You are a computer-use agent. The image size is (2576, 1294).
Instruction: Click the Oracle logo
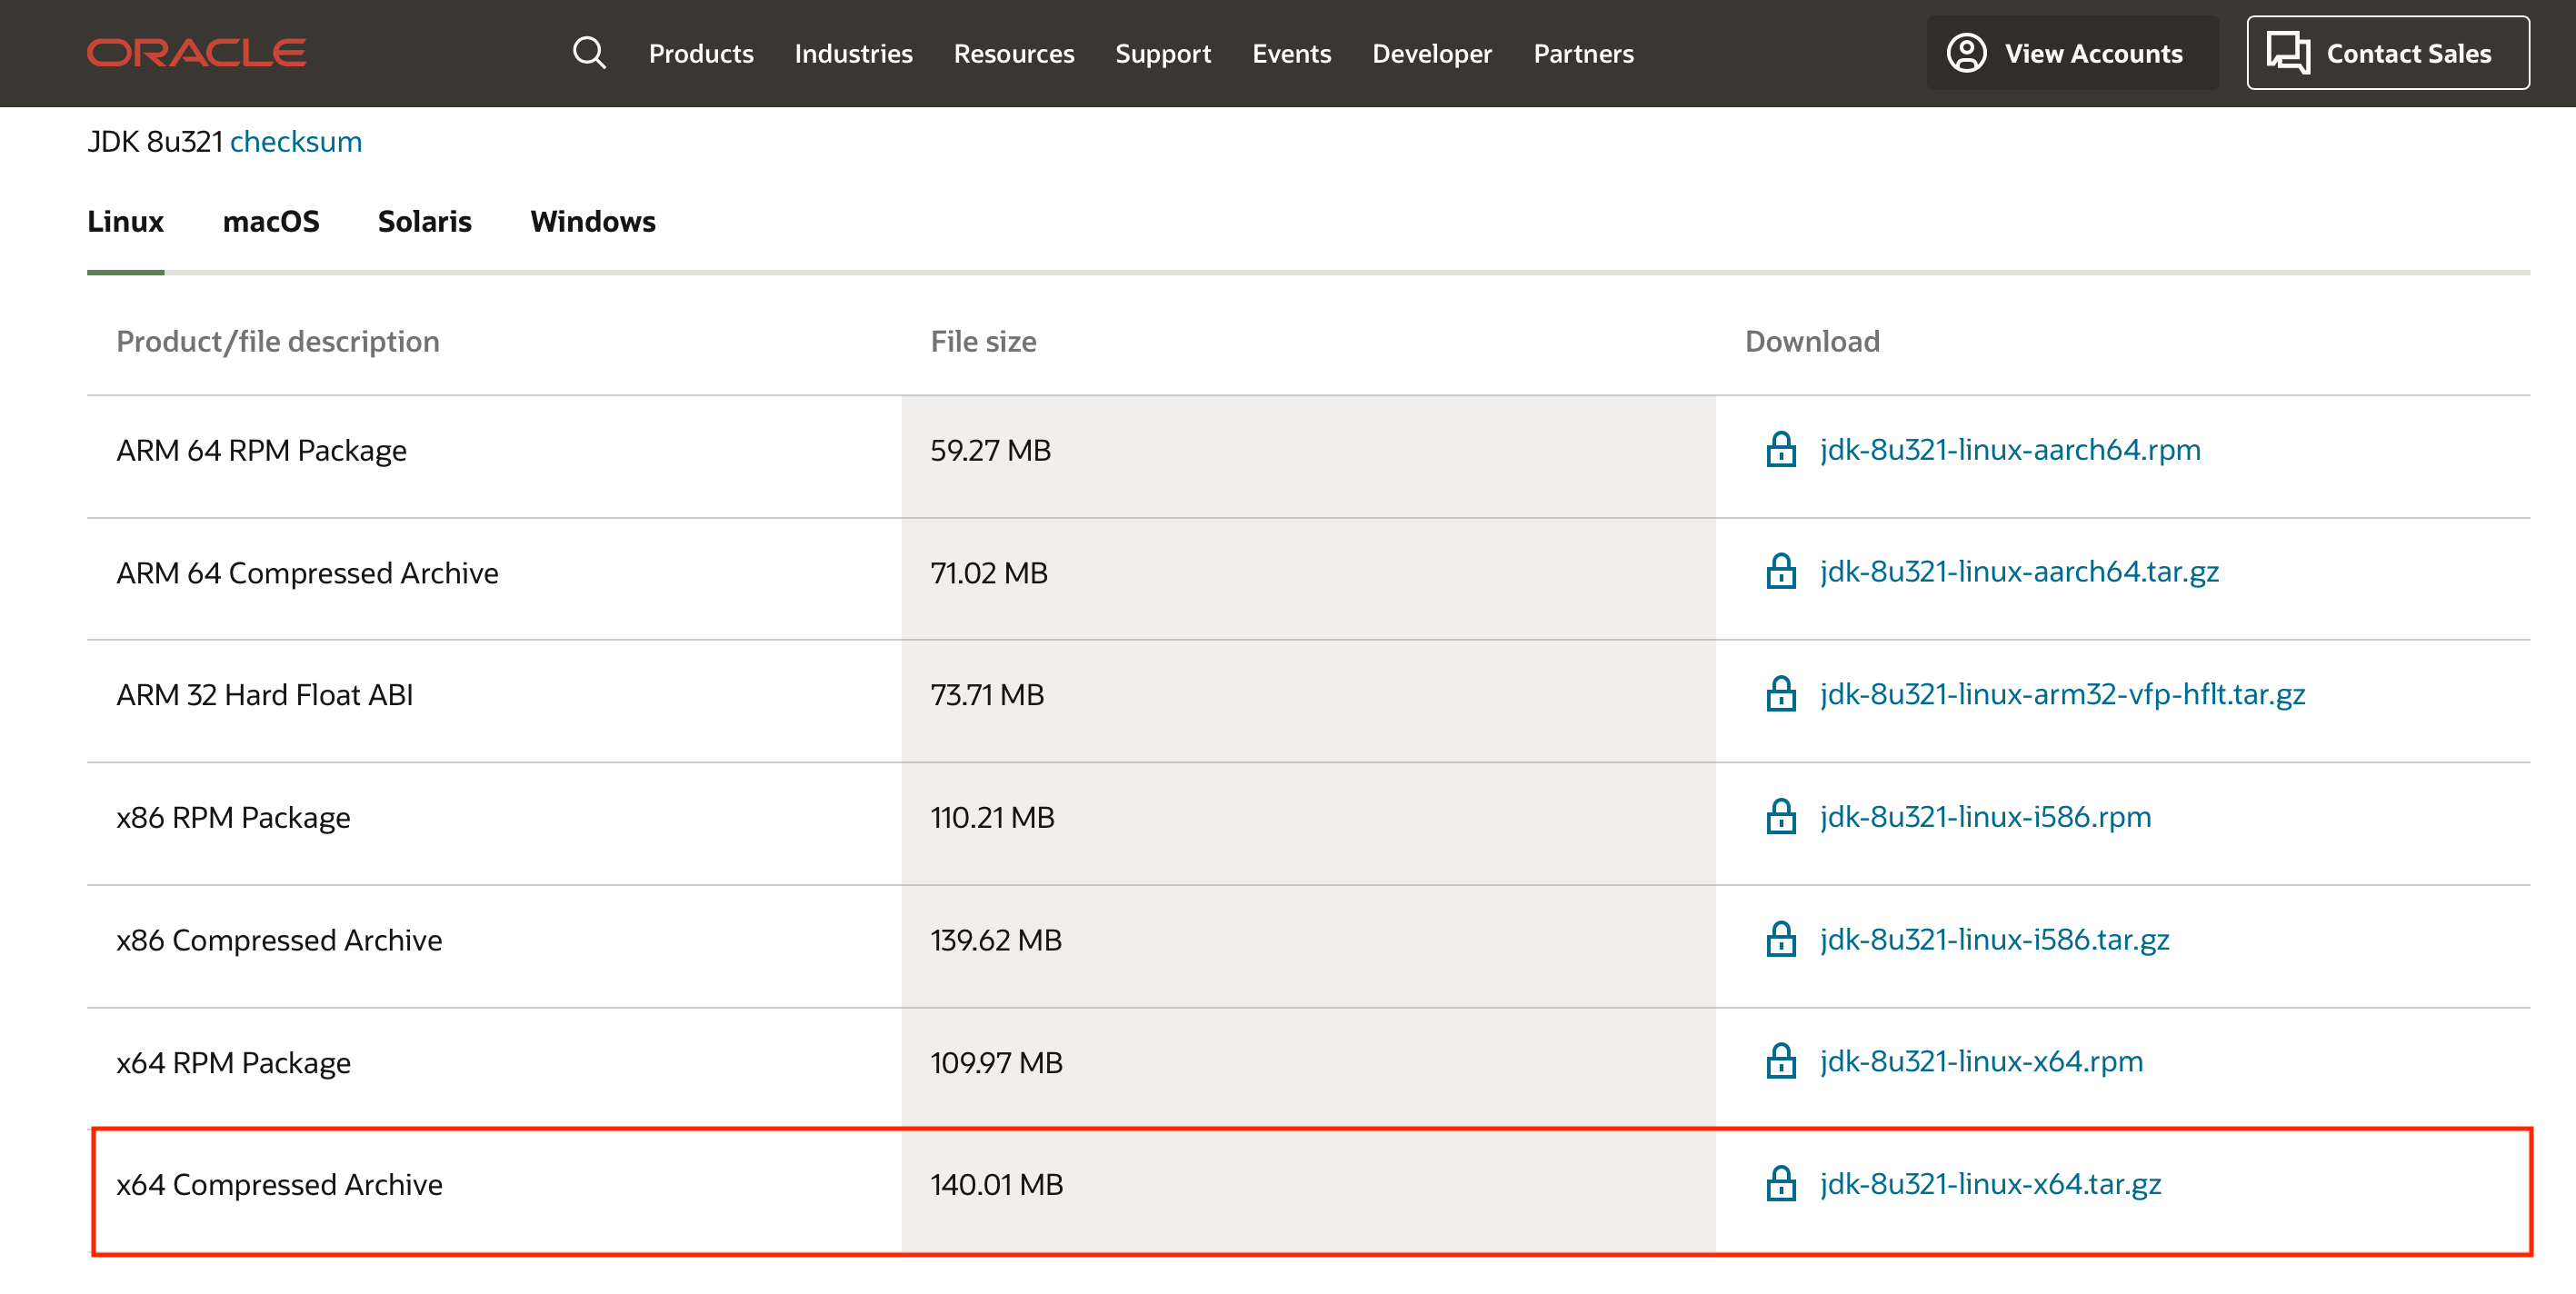point(196,53)
